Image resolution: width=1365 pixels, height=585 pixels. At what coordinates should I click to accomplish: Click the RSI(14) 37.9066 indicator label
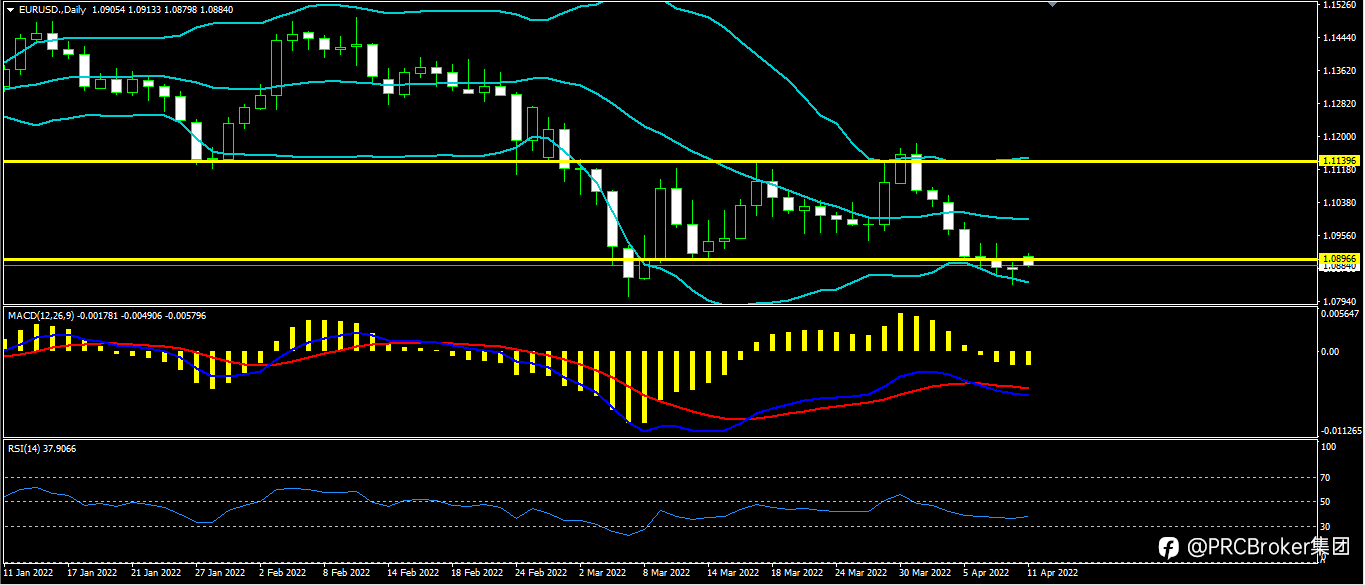(x=42, y=448)
